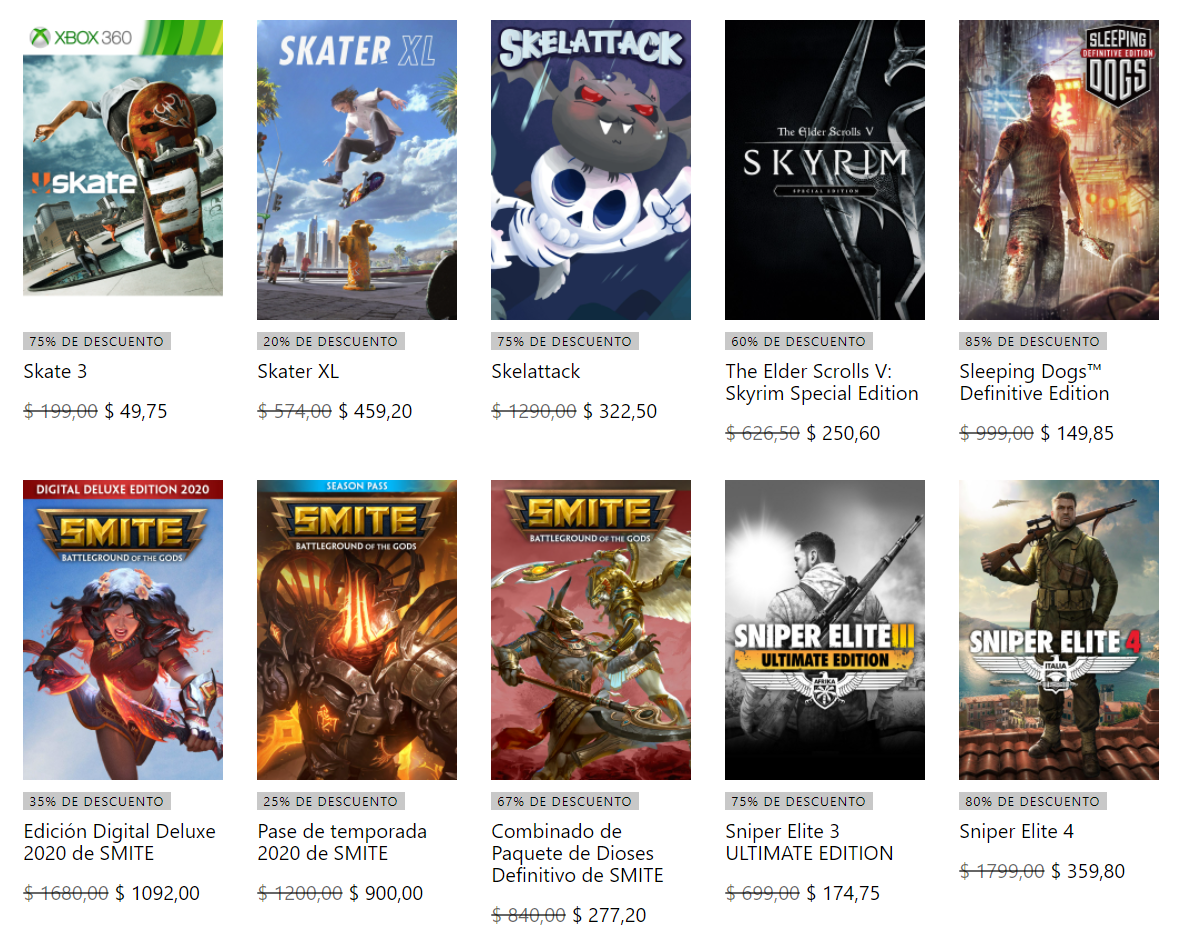The height and width of the screenshot is (945, 1181).
Task: Select the SMITE Season Pass cover
Action: click(357, 630)
